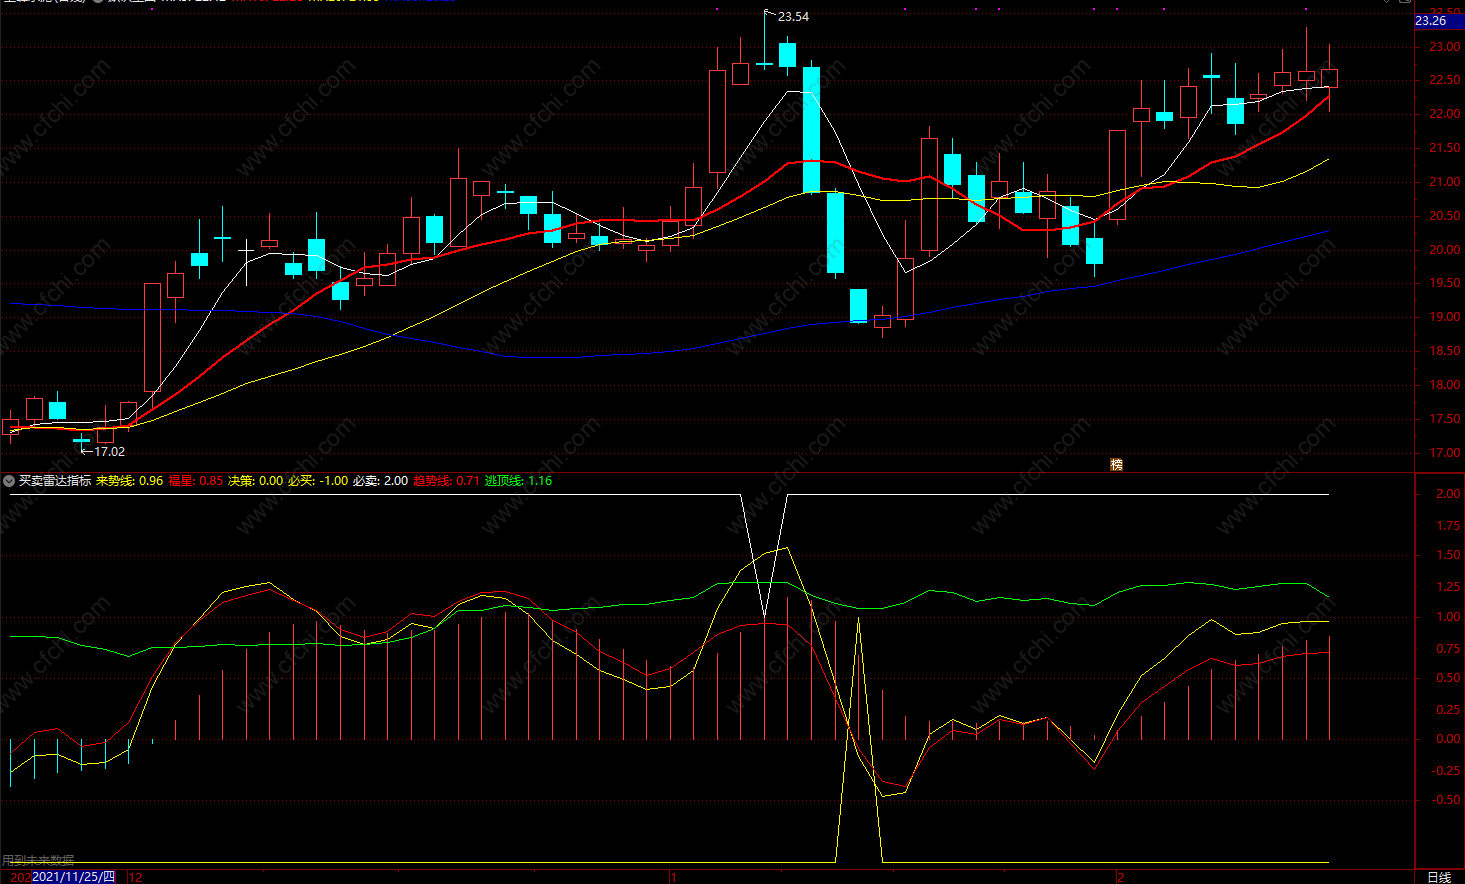Click the 趋势线: 0.71 value
This screenshot has height=884, width=1465.
click(x=446, y=481)
